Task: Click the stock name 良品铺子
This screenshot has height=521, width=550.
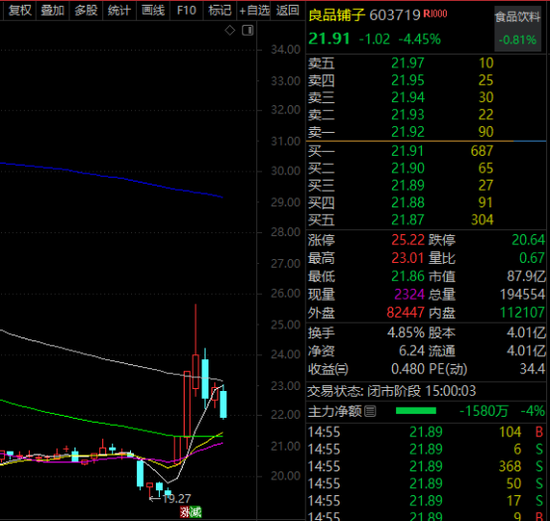Action: [x=337, y=15]
